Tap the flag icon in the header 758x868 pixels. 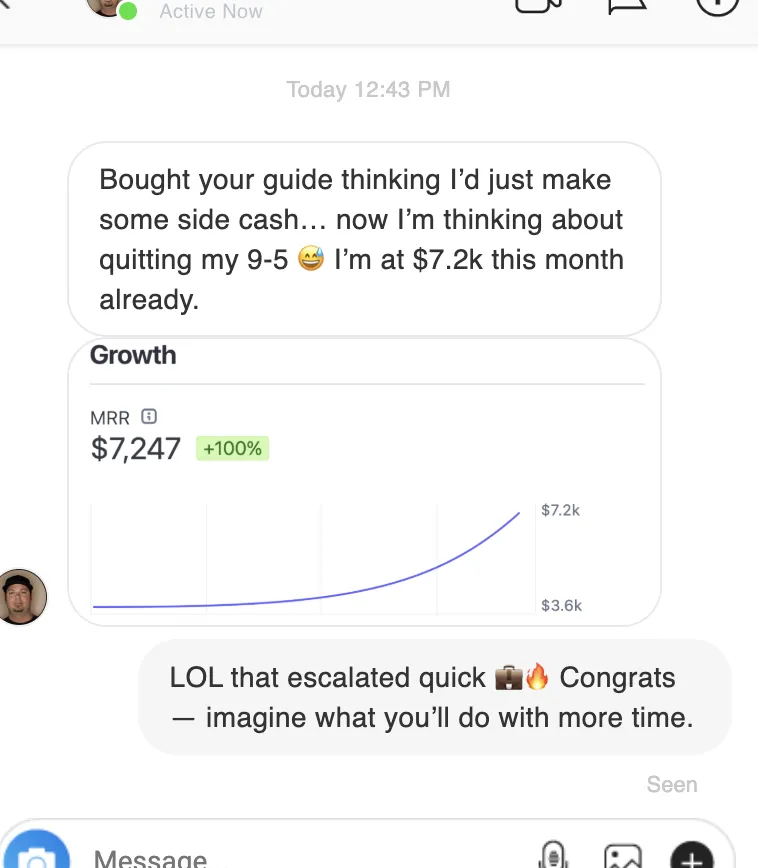click(x=627, y=6)
